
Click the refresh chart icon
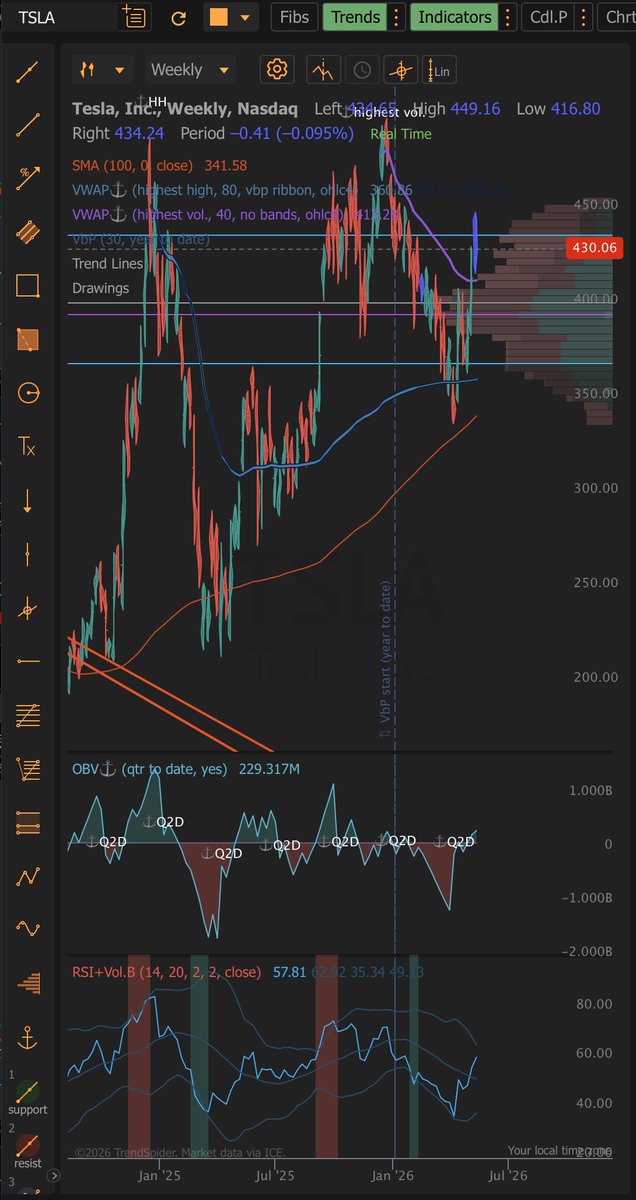point(179,17)
